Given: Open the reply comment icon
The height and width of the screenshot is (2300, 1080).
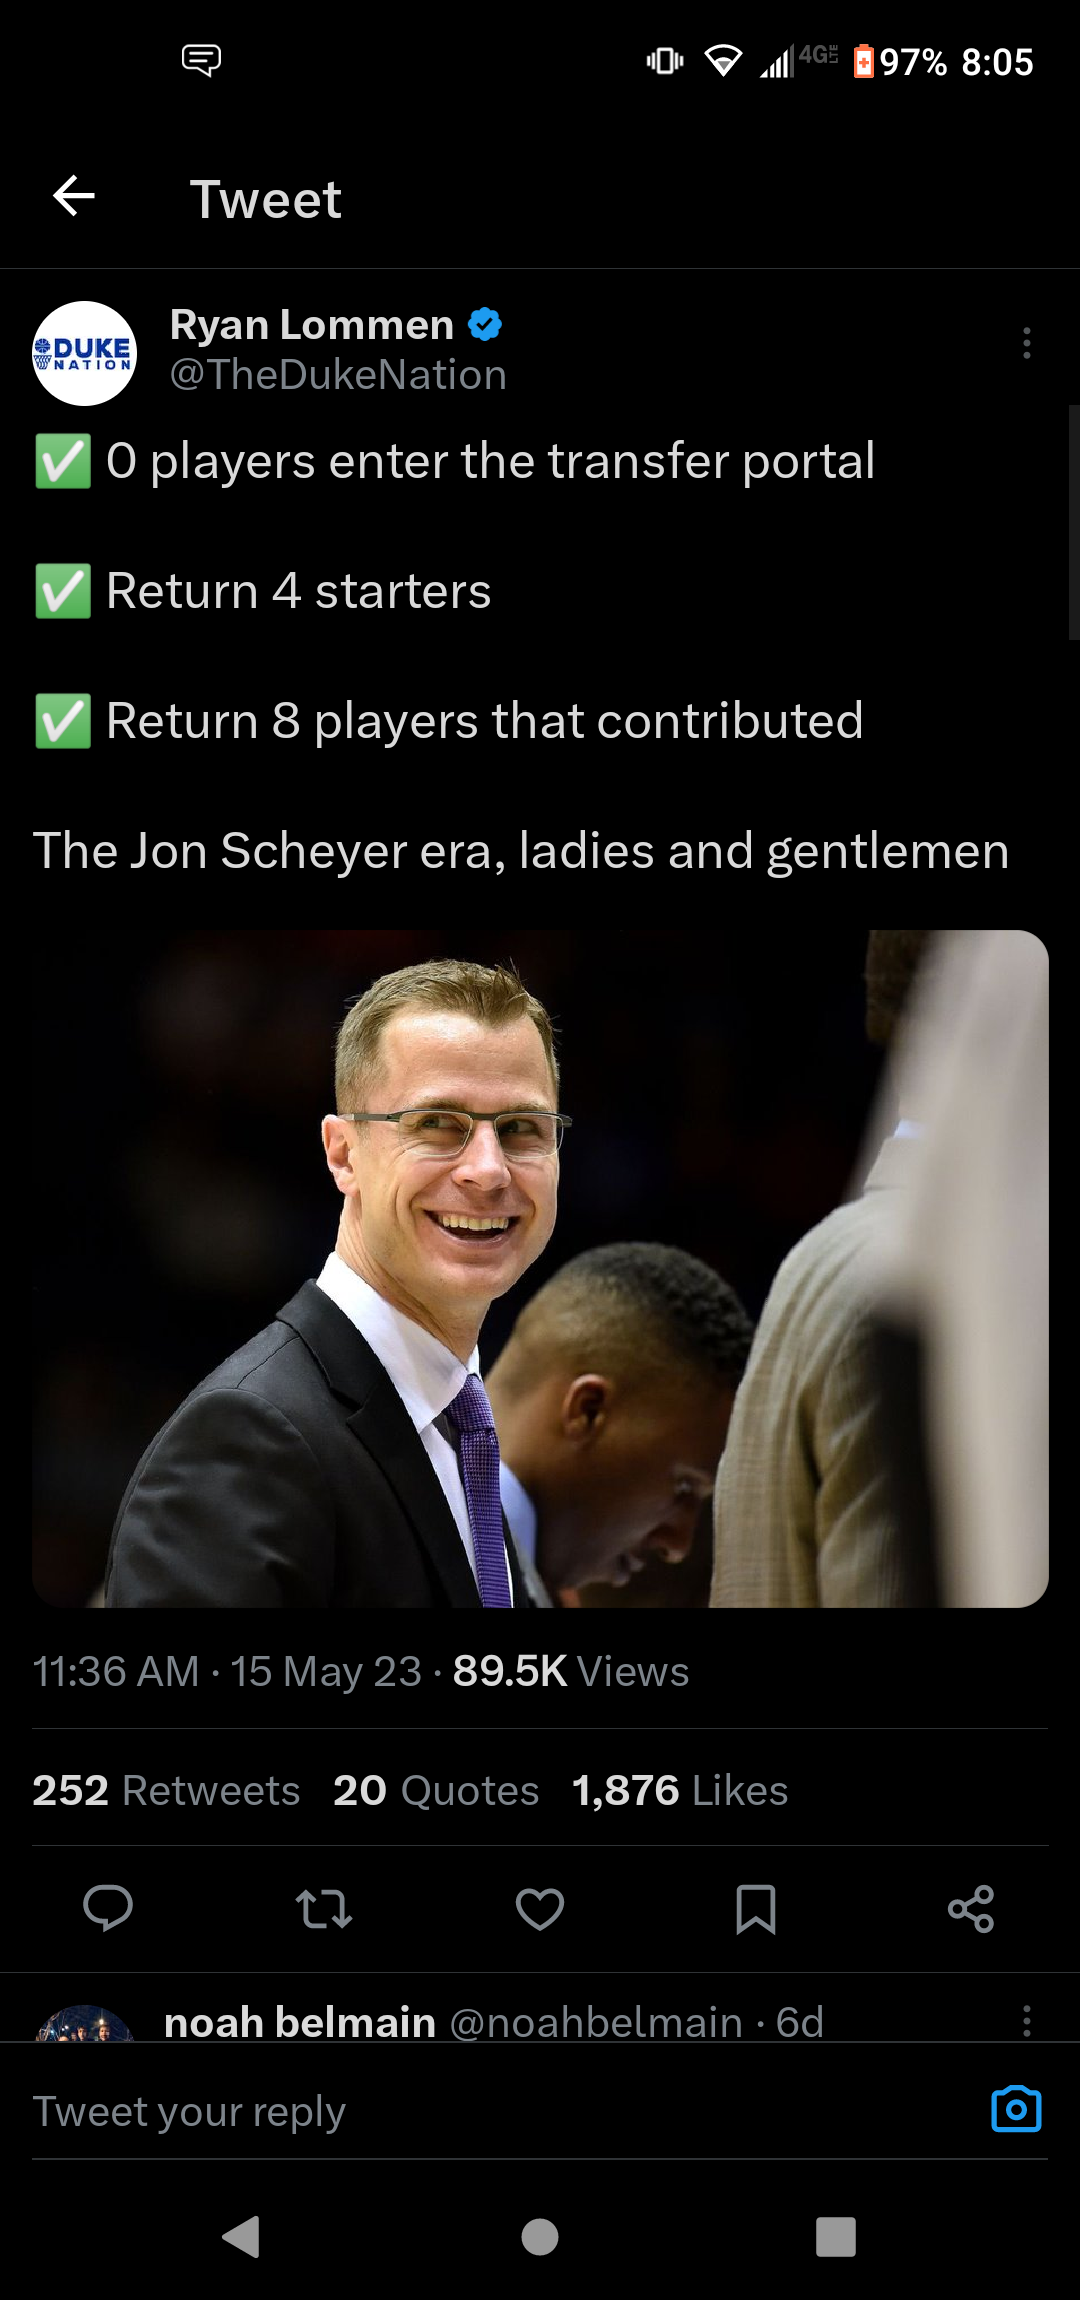Looking at the screenshot, I should pyautogui.click(x=108, y=1908).
